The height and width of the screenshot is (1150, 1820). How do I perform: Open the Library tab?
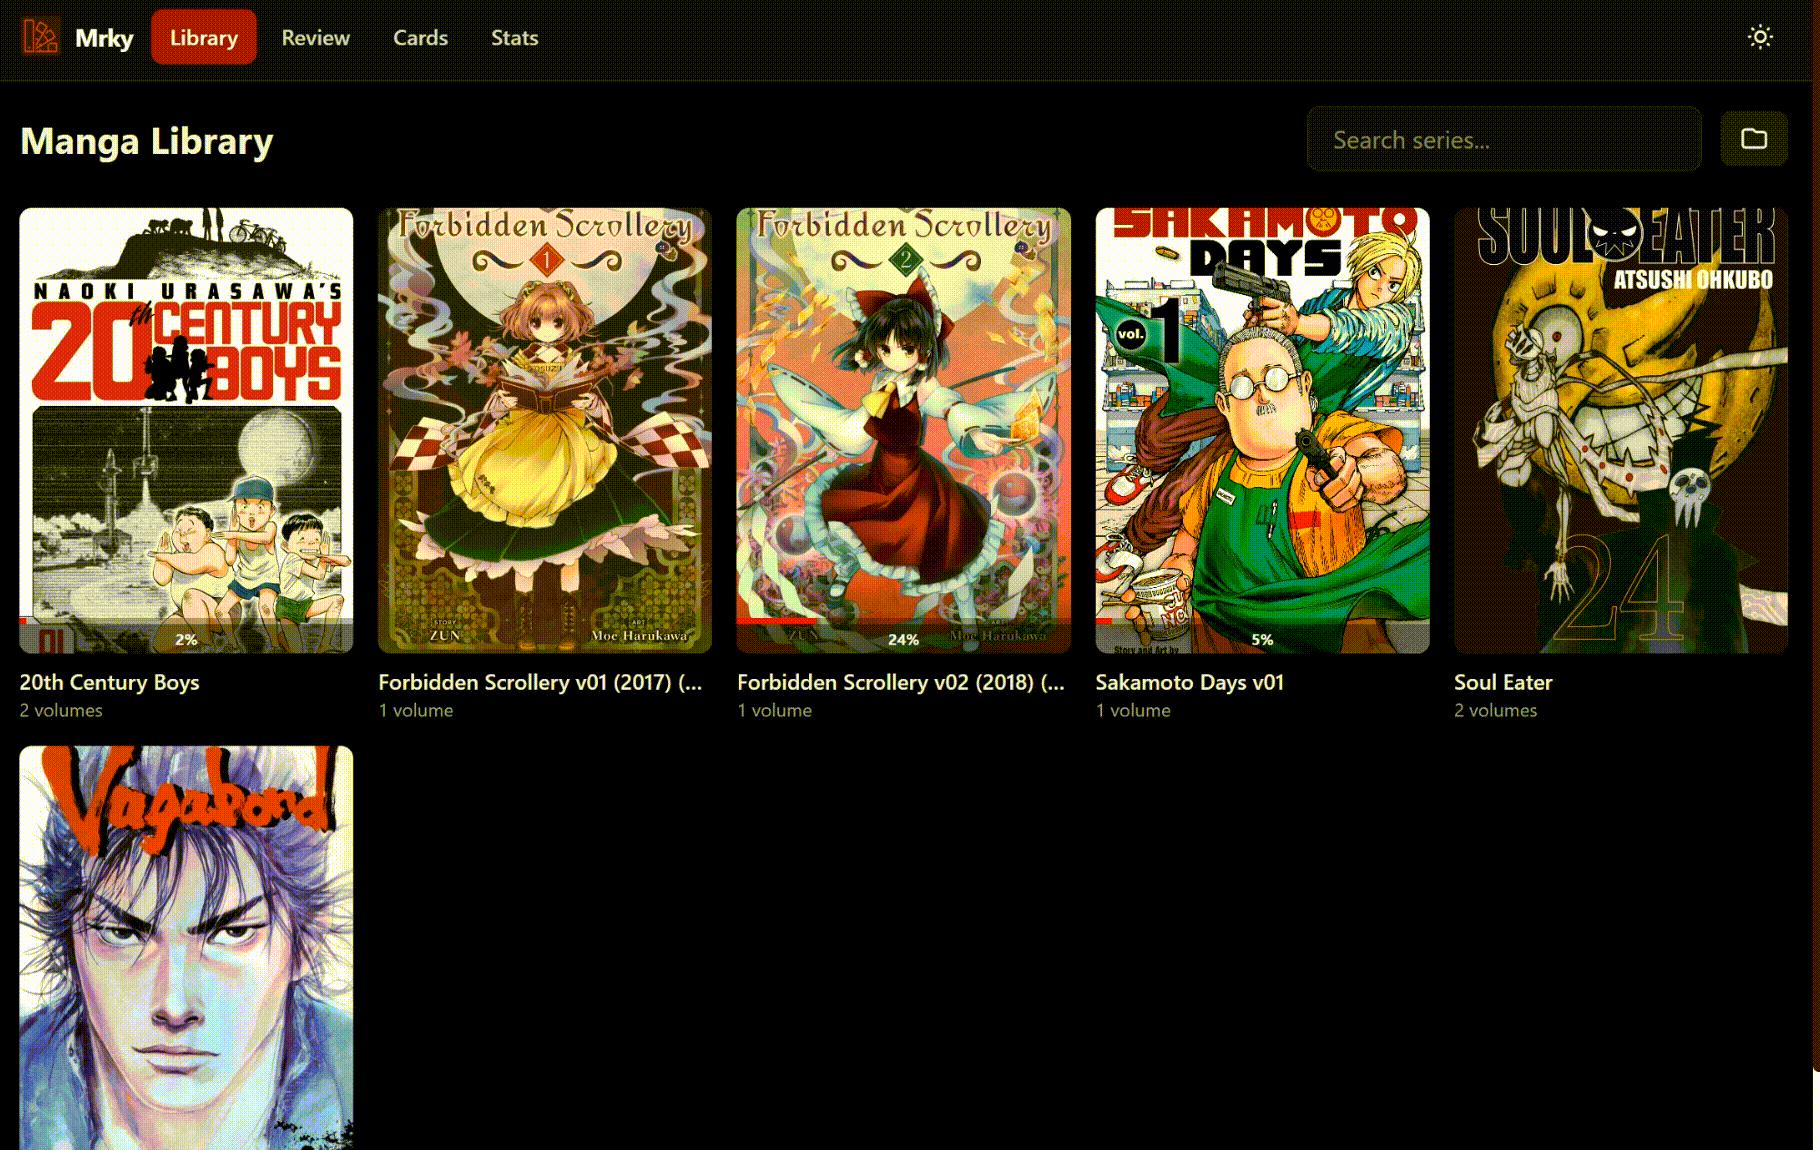pyautogui.click(x=203, y=37)
